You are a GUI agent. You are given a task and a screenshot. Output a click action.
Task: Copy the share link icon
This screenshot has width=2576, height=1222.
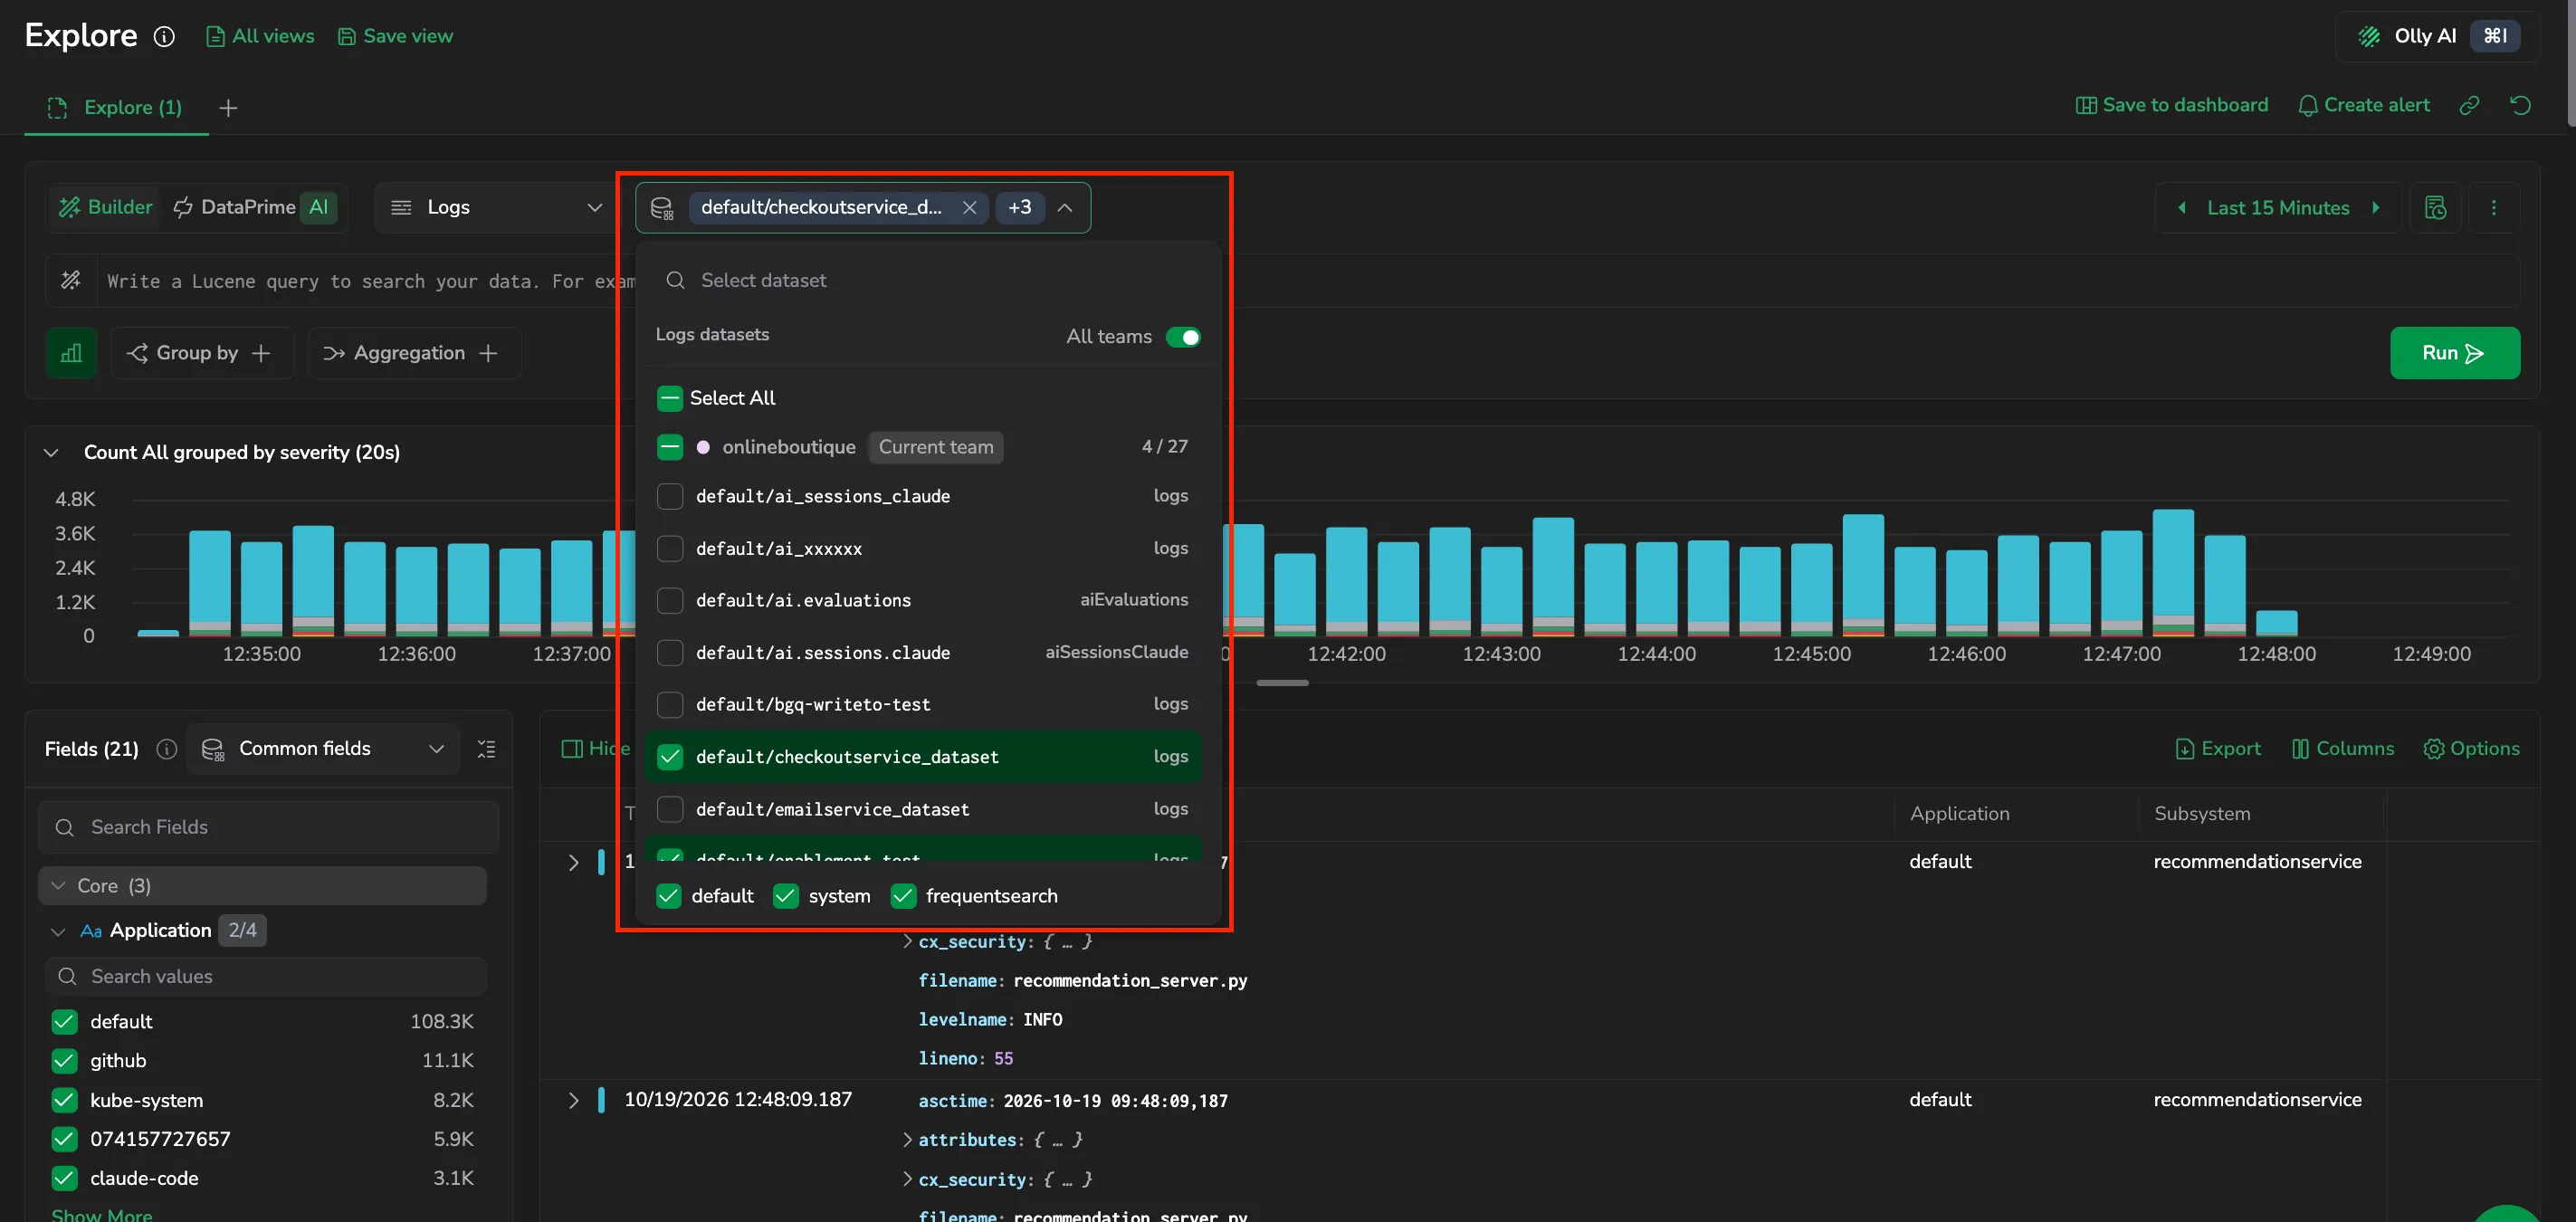click(x=2469, y=105)
